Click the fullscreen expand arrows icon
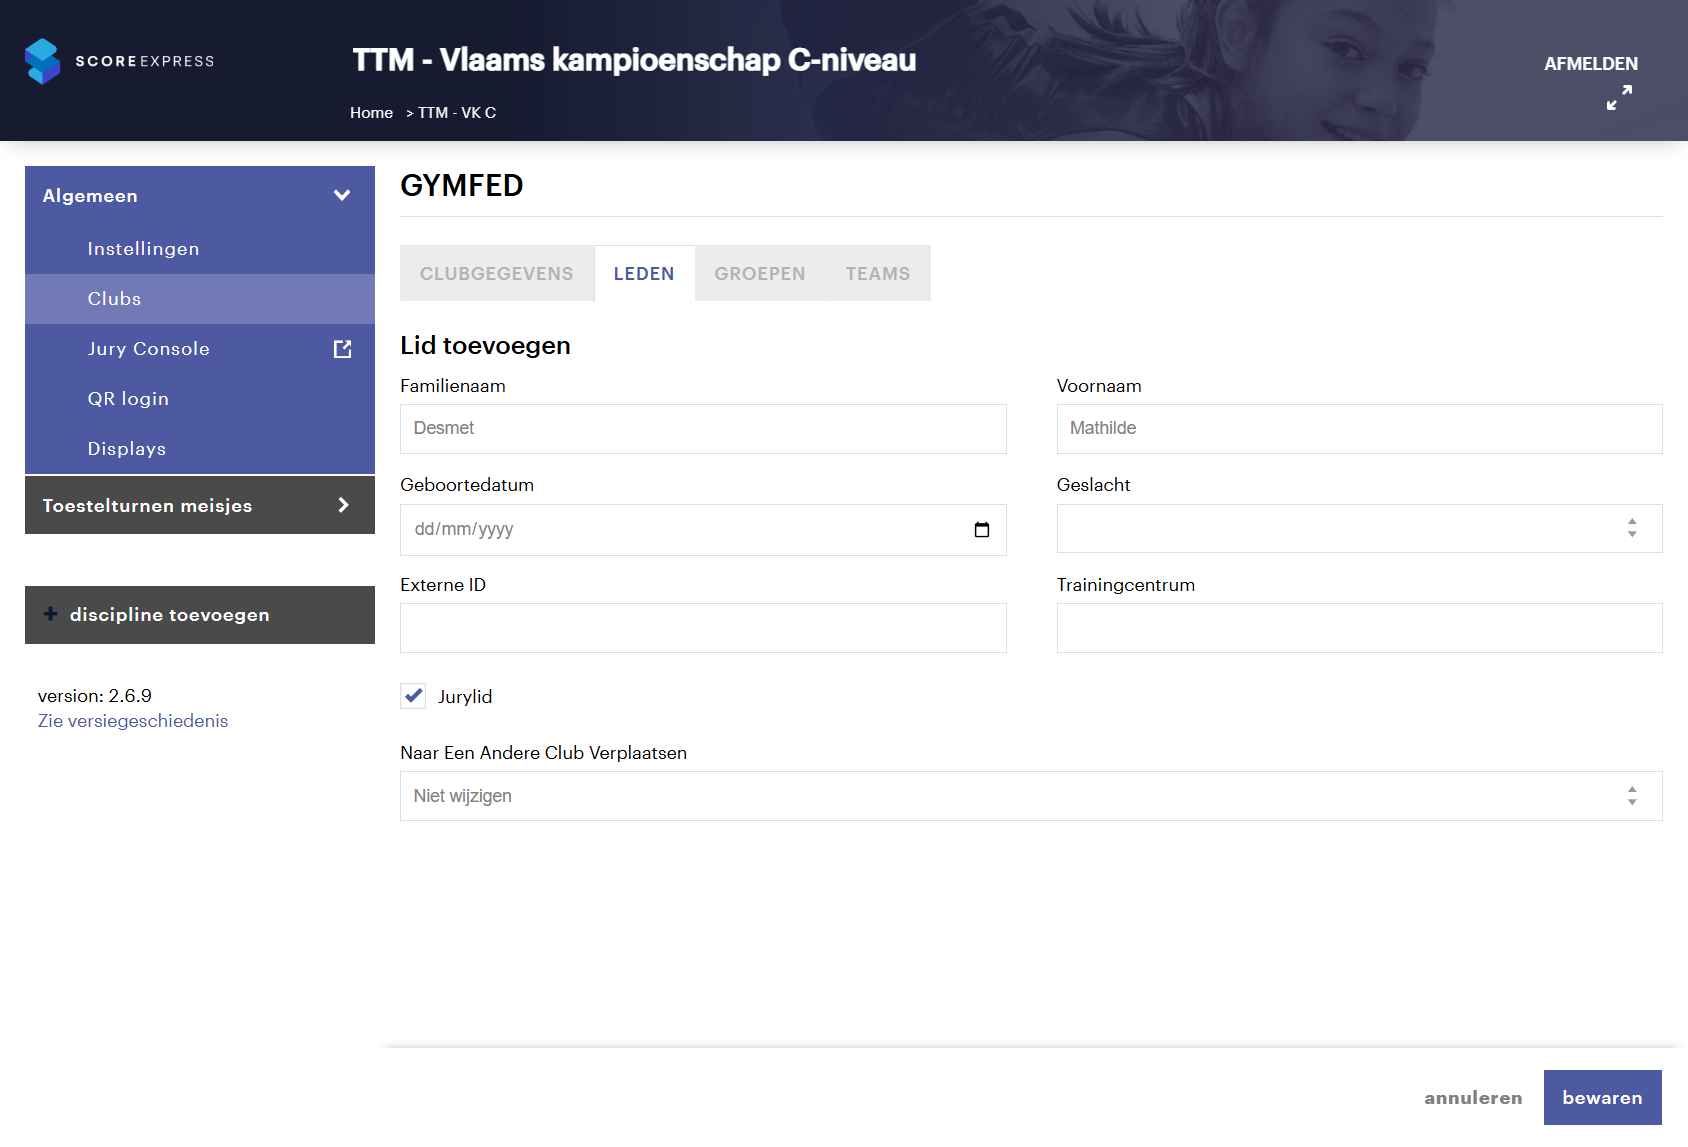The height and width of the screenshot is (1147, 1688). click(1619, 97)
